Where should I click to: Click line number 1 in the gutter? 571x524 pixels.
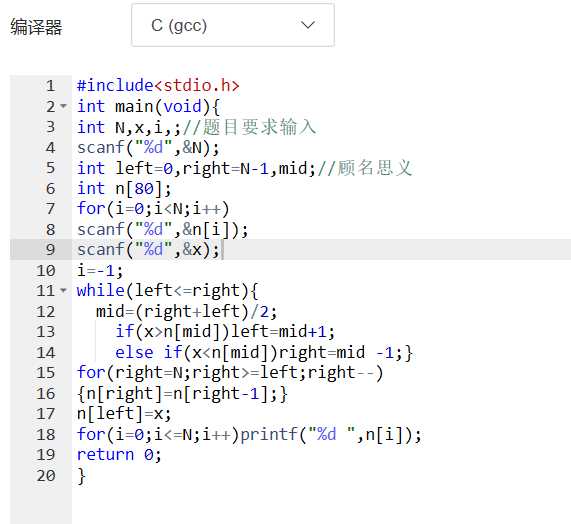coord(51,86)
